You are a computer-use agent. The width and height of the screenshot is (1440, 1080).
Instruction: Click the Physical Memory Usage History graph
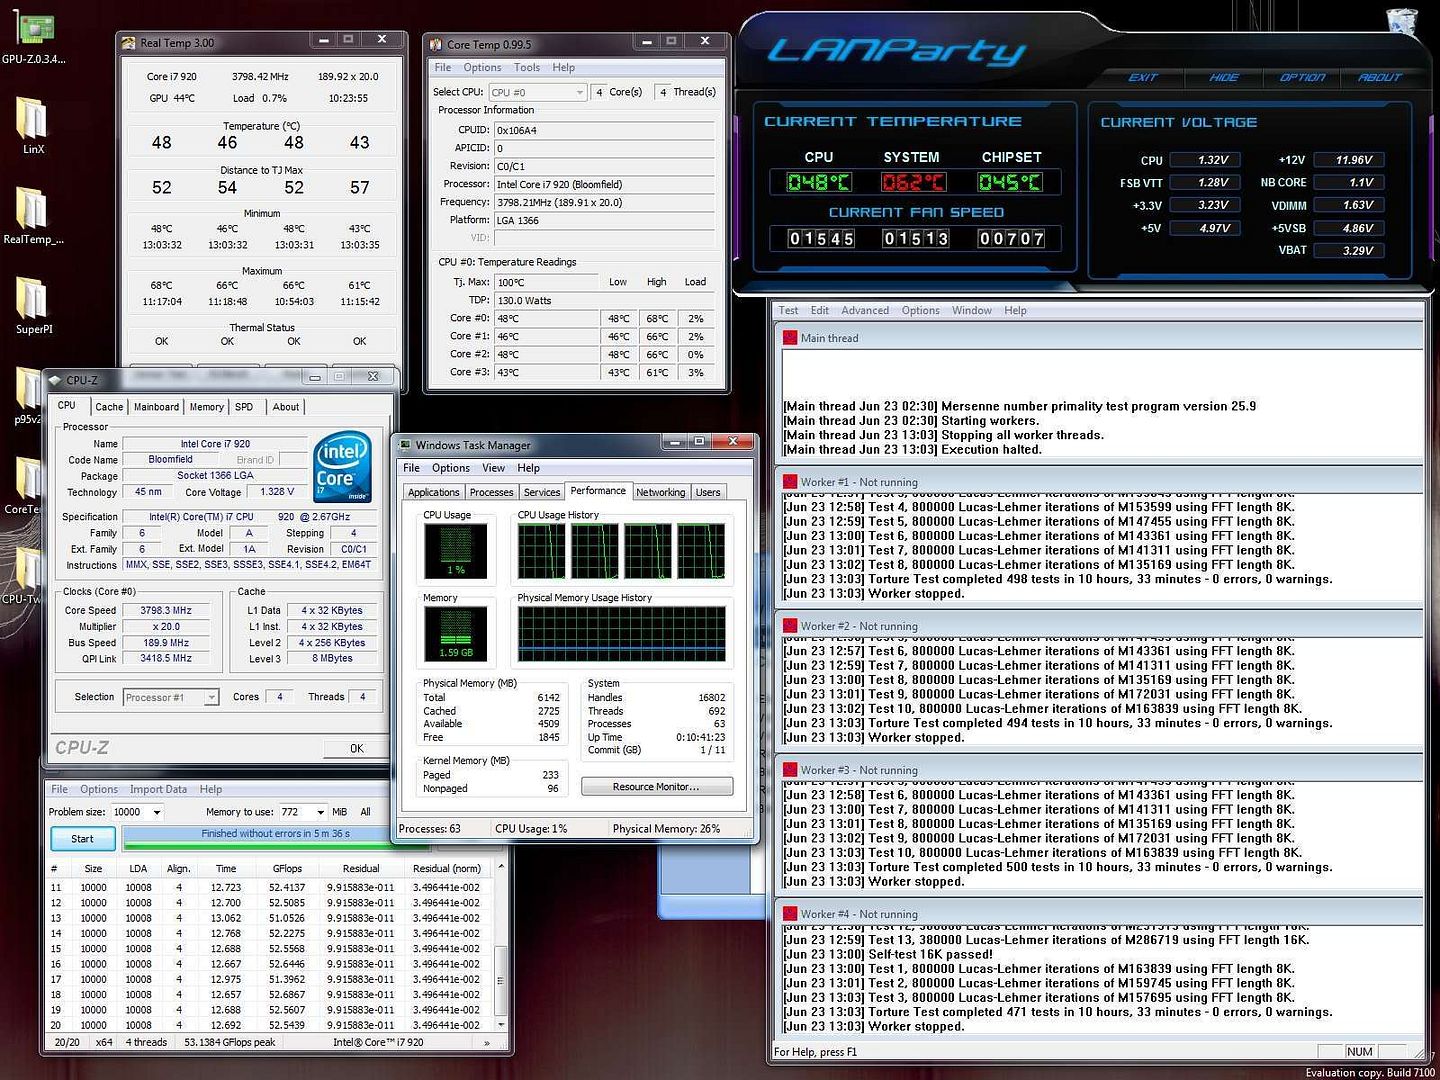621,634
